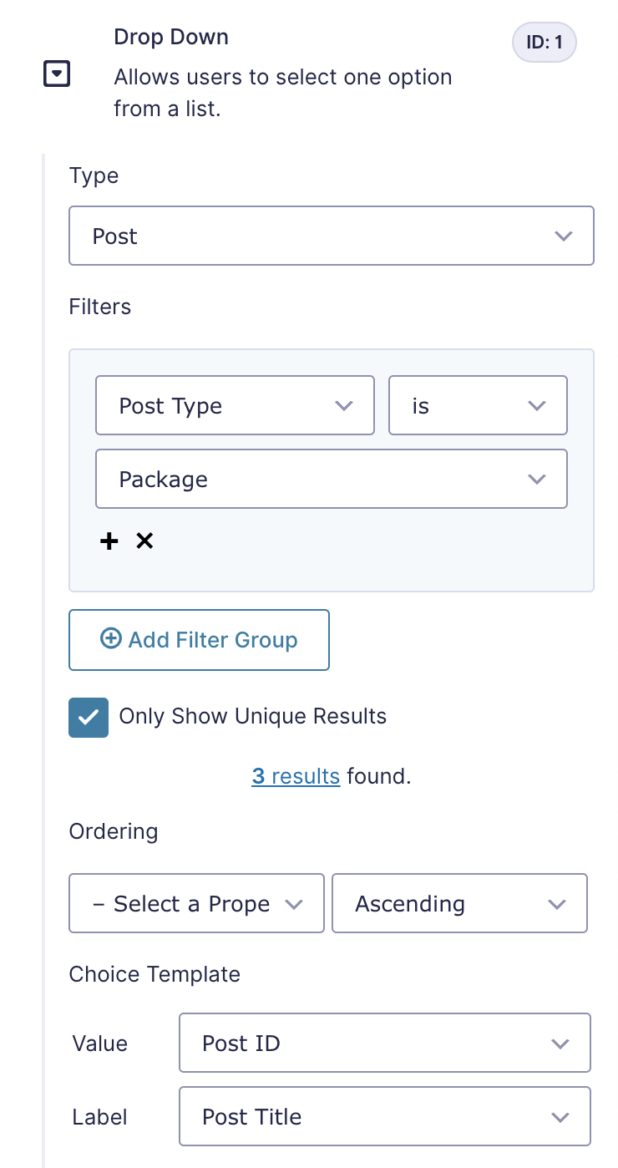This screenshot has width=618, height=1168.
Task: Open the Post Type filter dropdown
Action: pos(234,405)
